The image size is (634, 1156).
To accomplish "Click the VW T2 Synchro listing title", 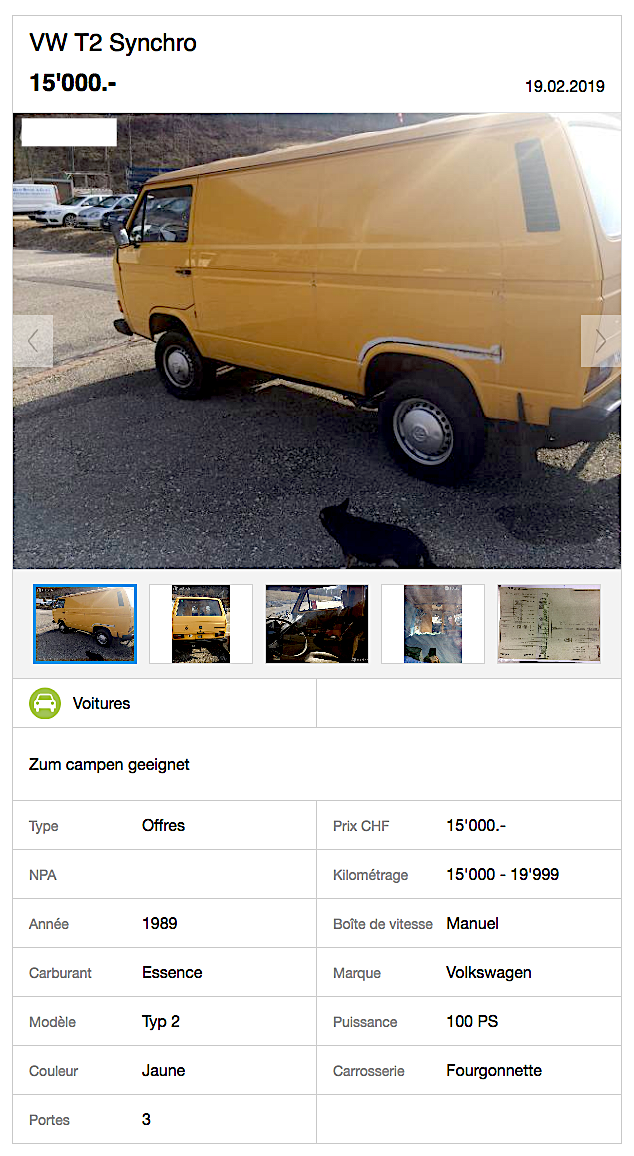I will (x=113, y=43).
